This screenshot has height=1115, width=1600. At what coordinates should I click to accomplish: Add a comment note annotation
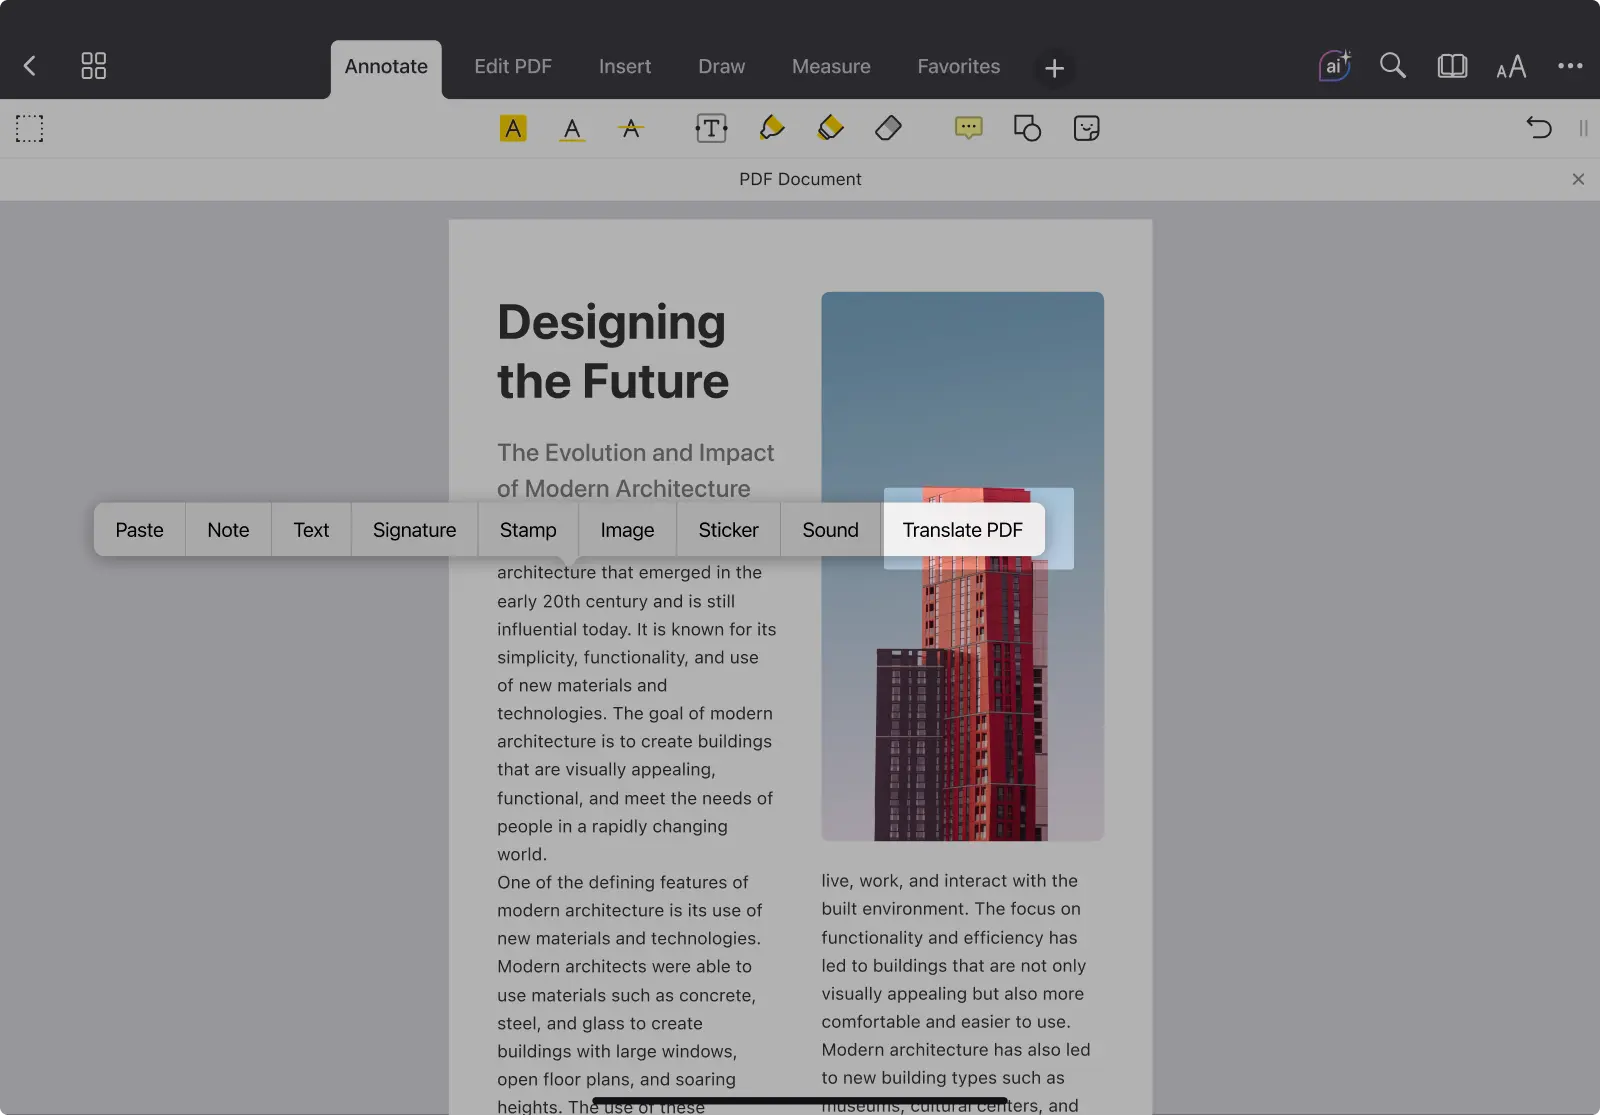tap(968, 128)
